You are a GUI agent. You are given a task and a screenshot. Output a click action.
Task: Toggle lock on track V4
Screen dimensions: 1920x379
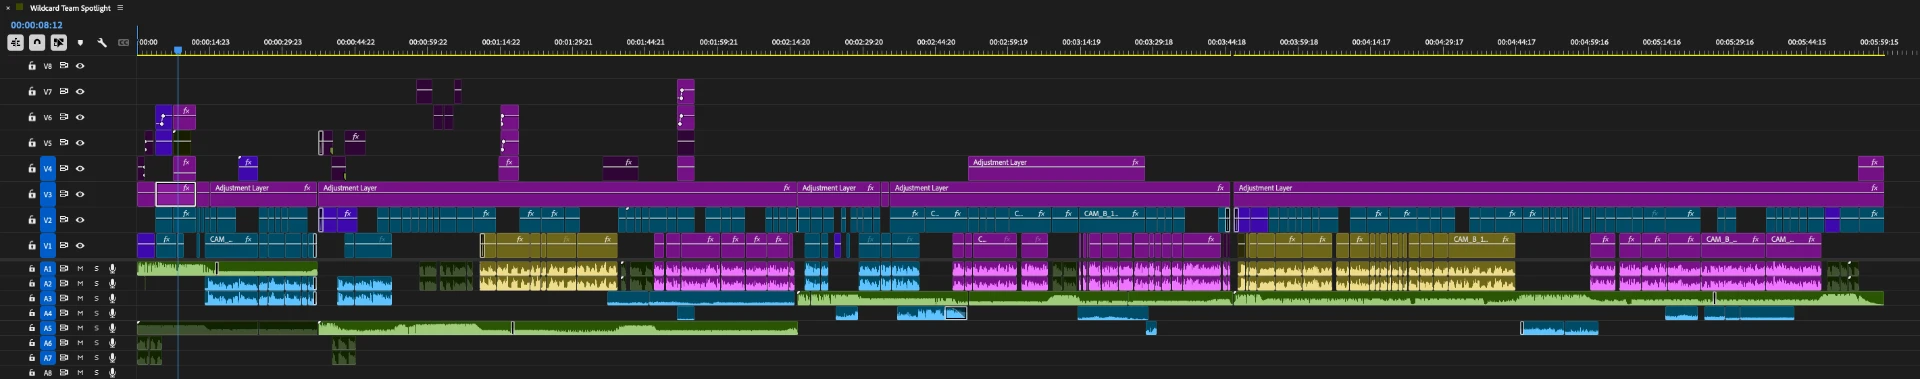point(32,168)
